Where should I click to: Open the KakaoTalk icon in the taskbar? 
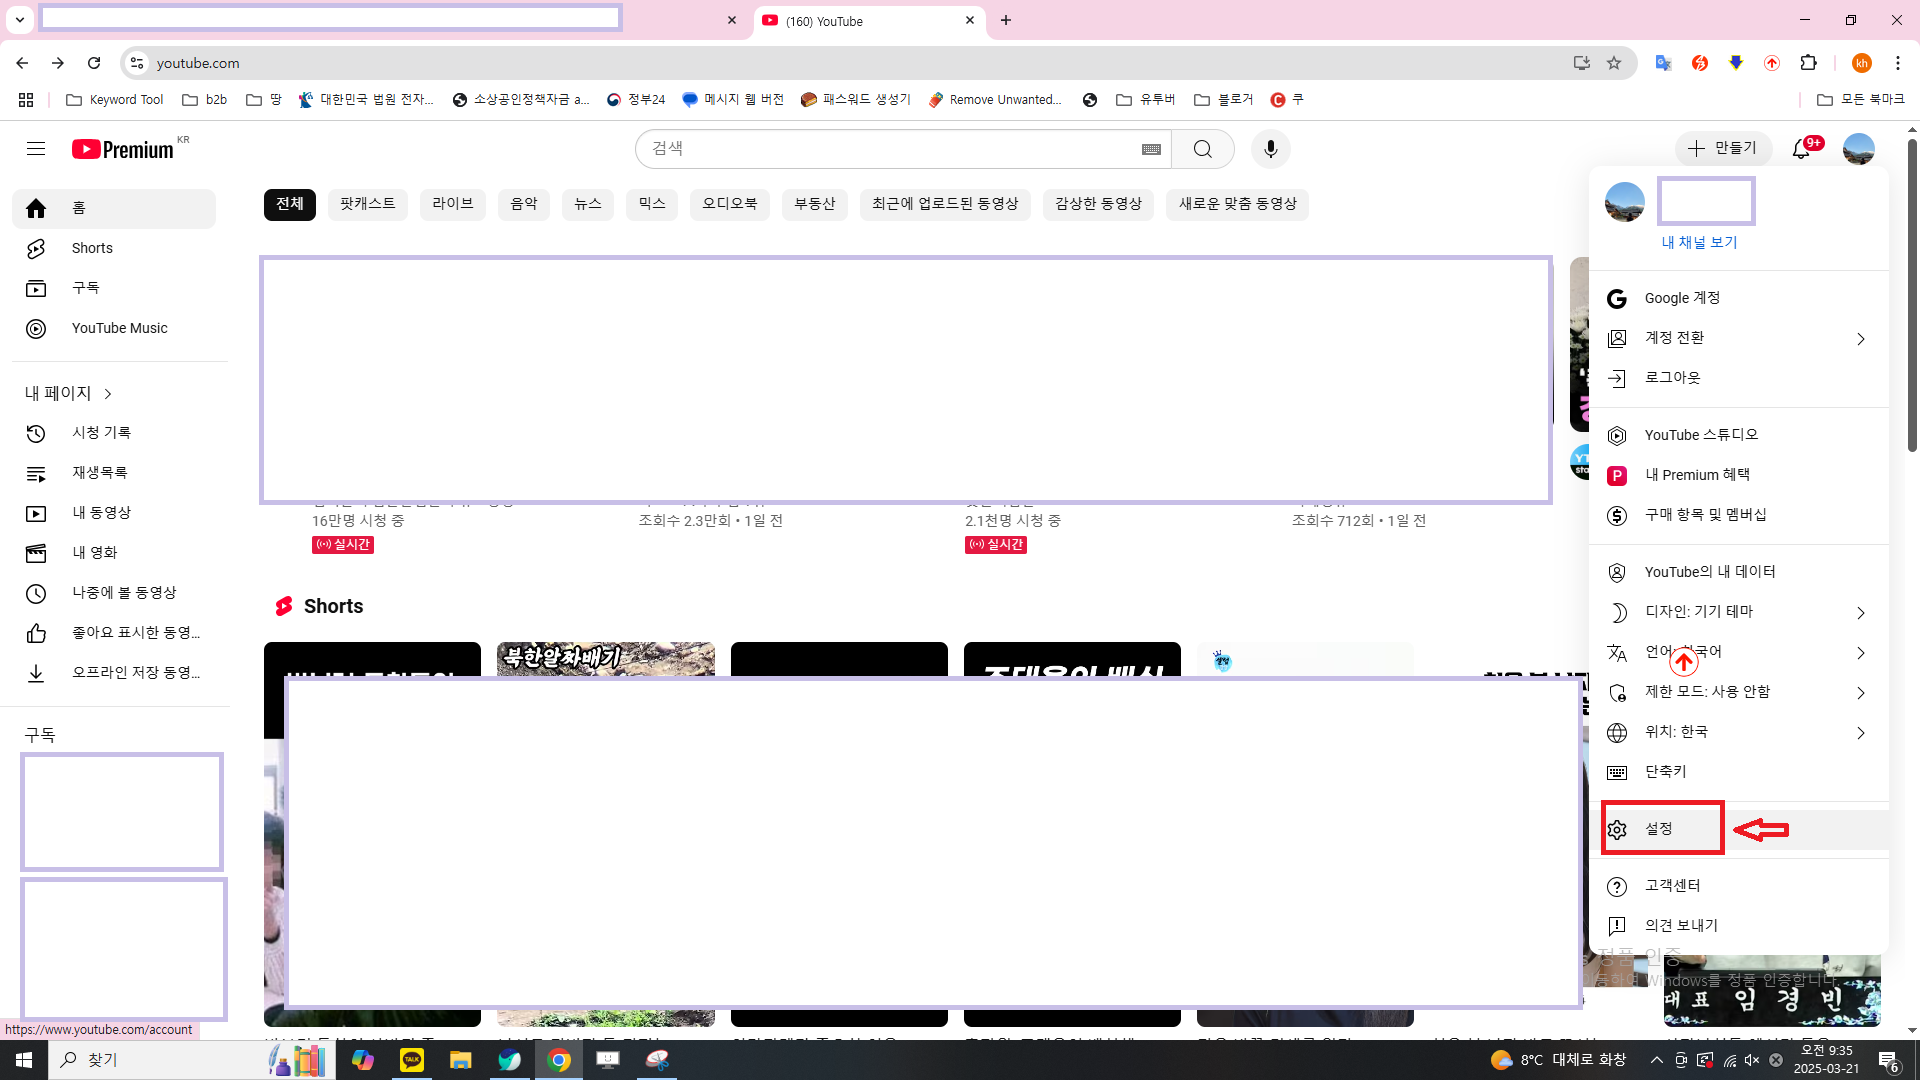click(x=412, y=1060)
